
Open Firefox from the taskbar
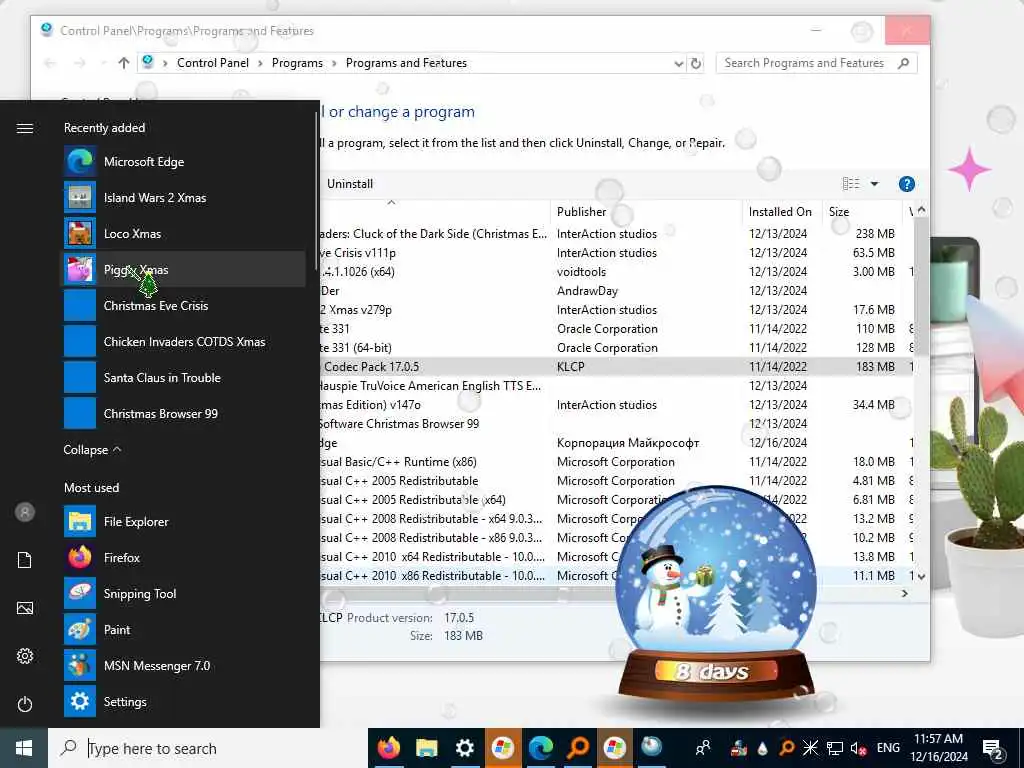[388, 748]
